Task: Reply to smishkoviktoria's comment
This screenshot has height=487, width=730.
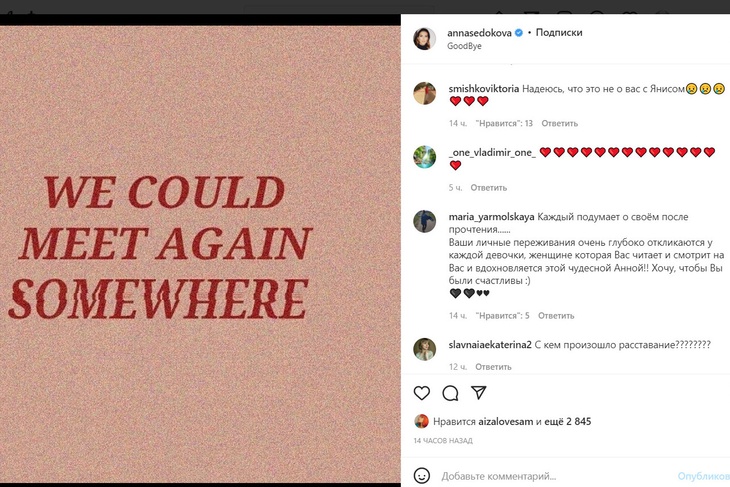Action: pyautogui.click(x=560, y=123)
